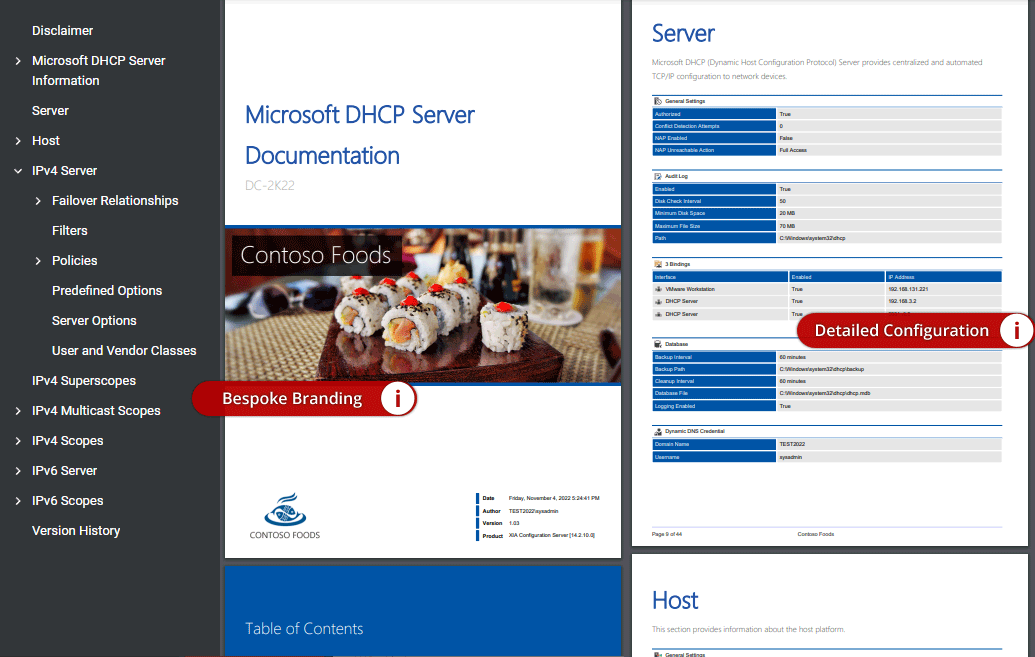Click the Author value on cover page

click(533, 511)
